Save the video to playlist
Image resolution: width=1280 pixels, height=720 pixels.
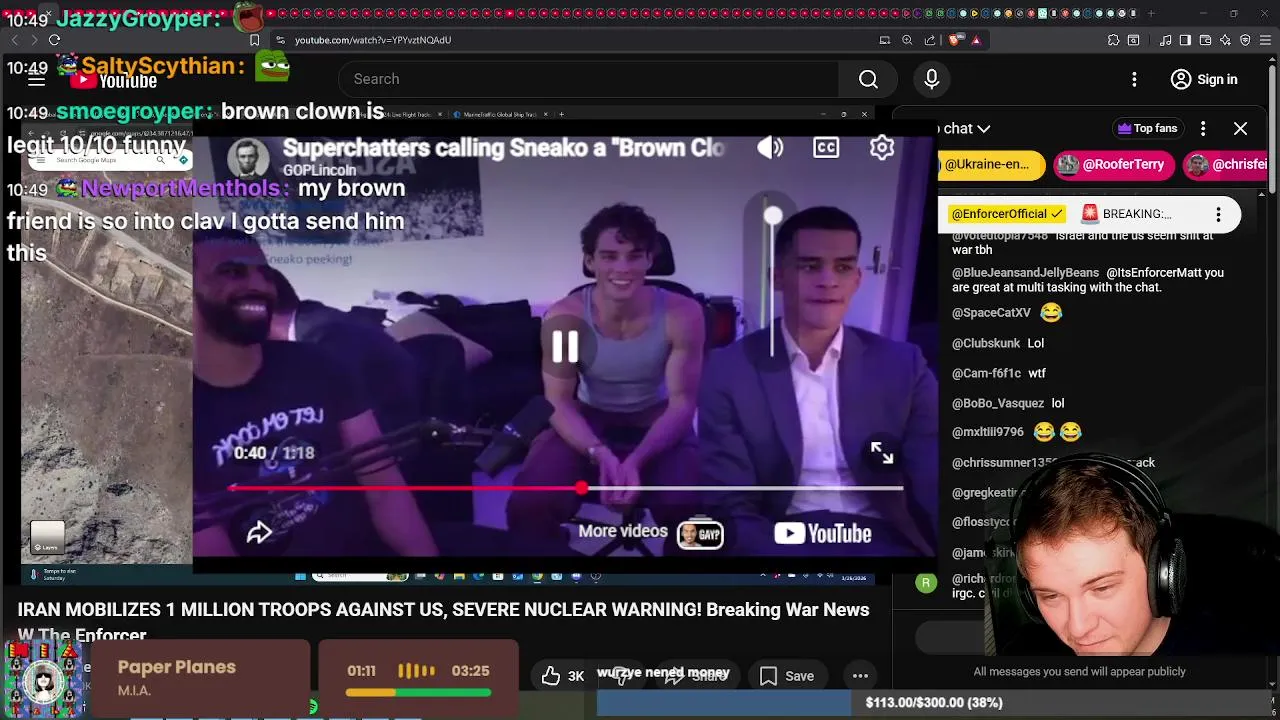coord(787,676)
